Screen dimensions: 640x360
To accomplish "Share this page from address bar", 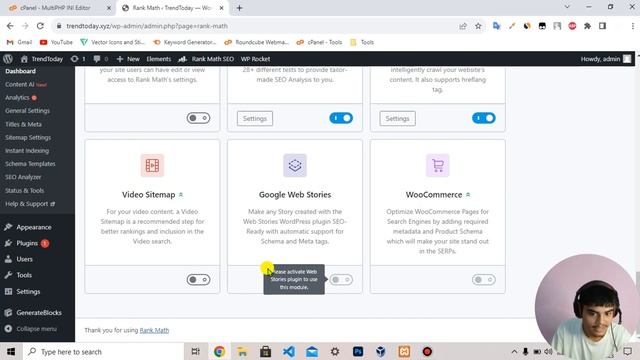I will [x=463, y=26].
